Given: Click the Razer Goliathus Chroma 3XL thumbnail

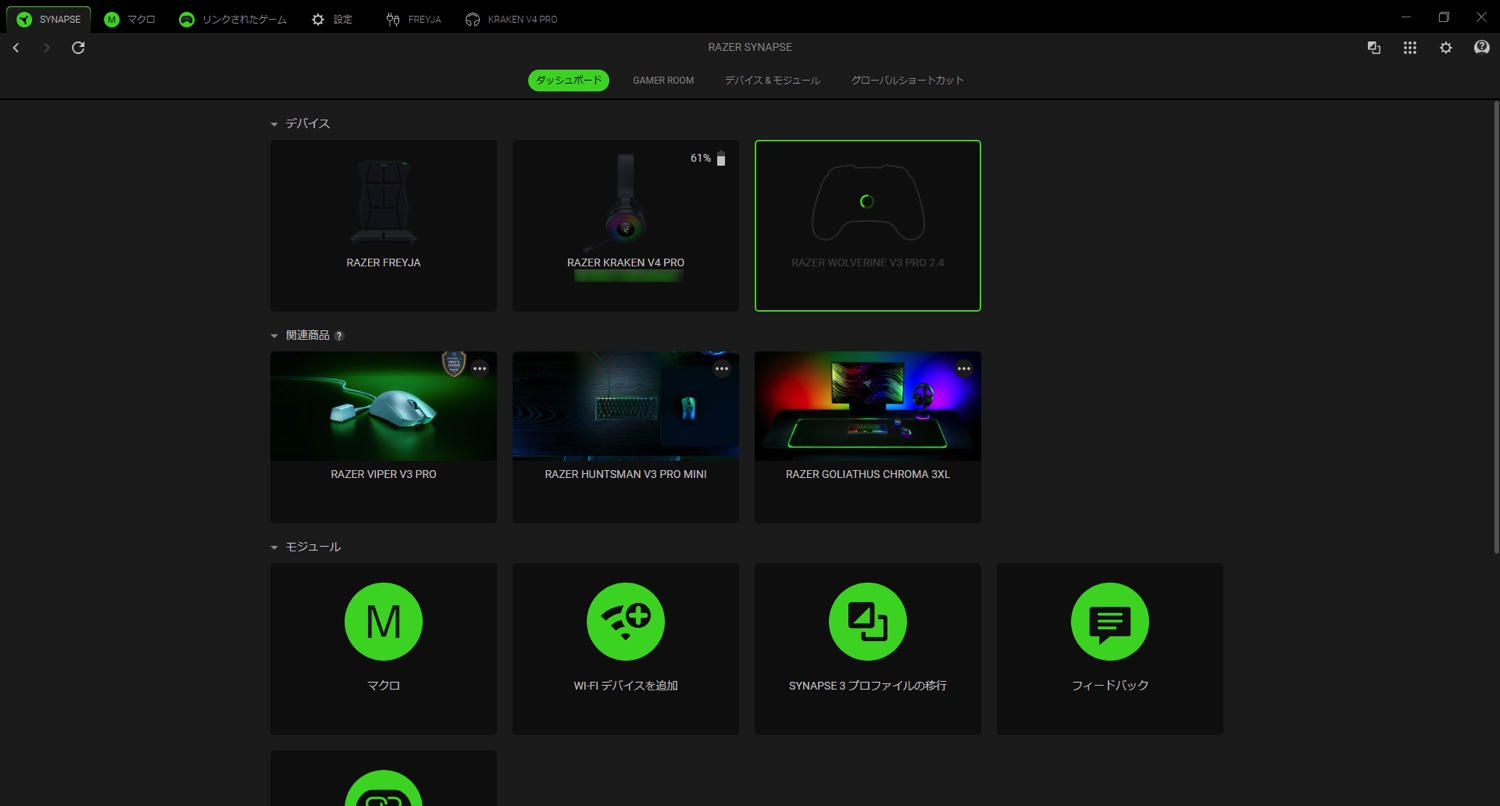Looking at the screenshot, I should click(867, 407).
